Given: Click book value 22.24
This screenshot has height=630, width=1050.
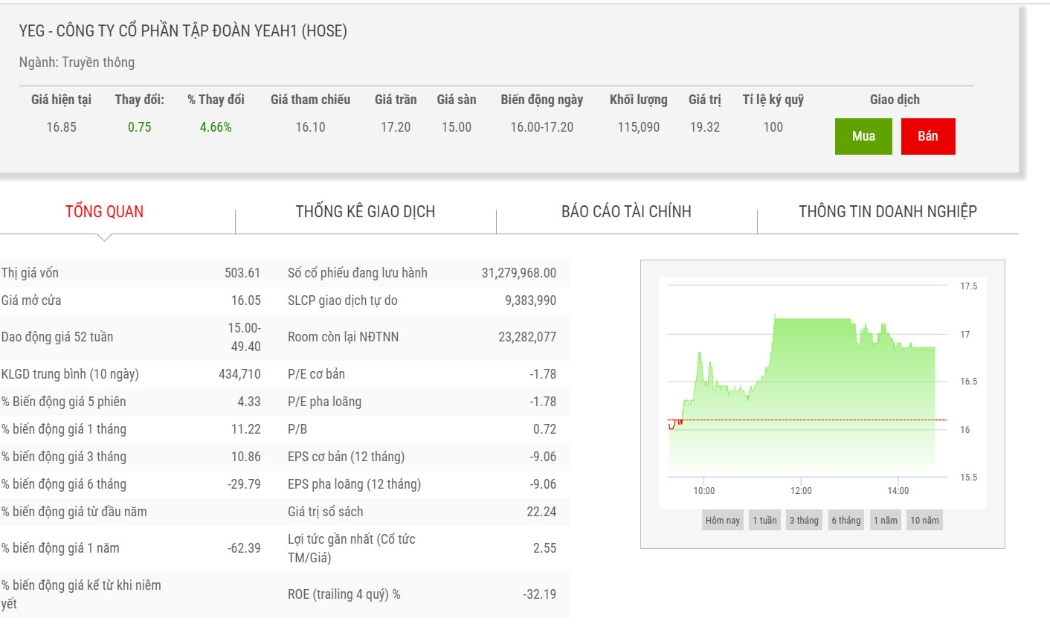Looking at the screenshot, I should (x=541, y=511).
